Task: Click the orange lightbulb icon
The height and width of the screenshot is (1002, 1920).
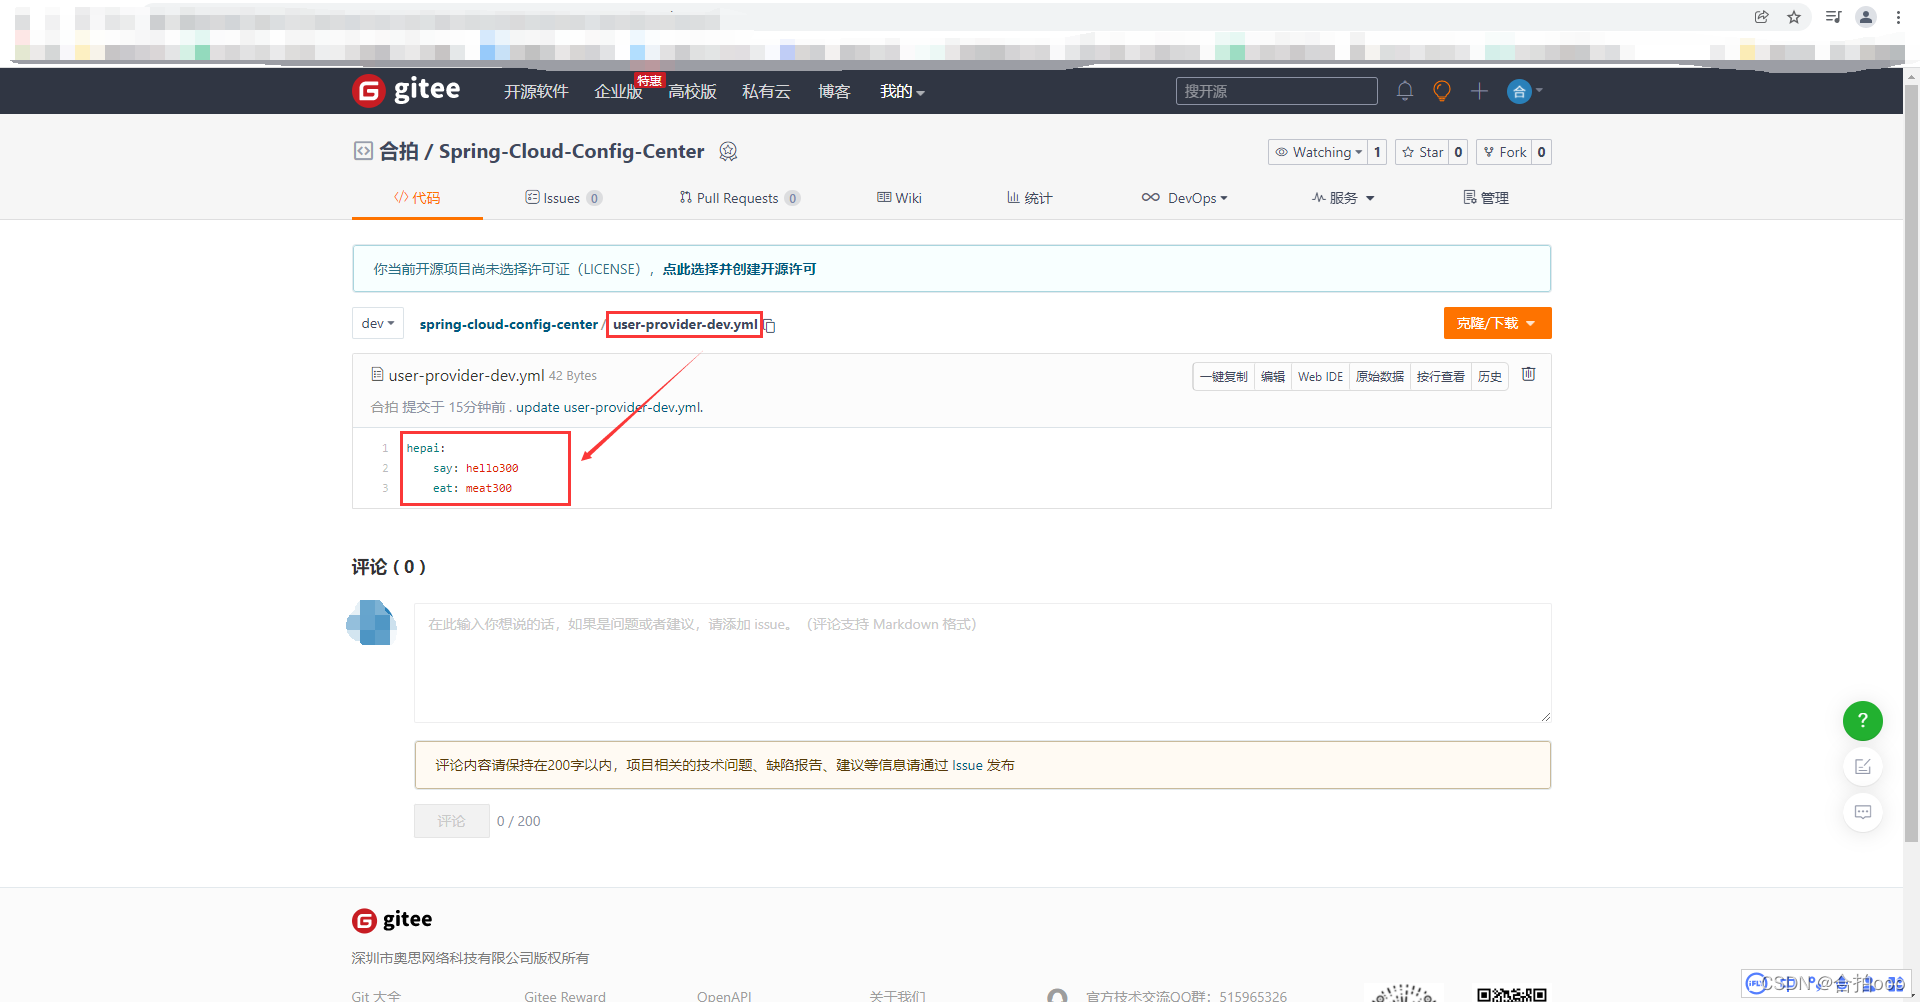Action: click(x=1442, y=91)
